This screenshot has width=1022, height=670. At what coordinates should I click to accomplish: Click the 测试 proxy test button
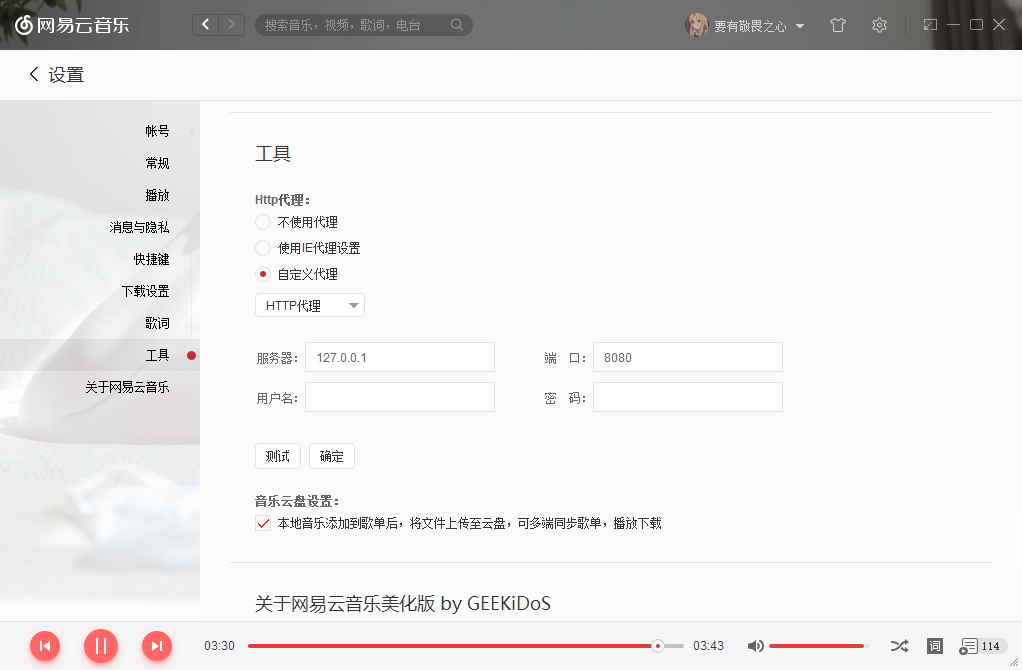[x=278, y=456]
